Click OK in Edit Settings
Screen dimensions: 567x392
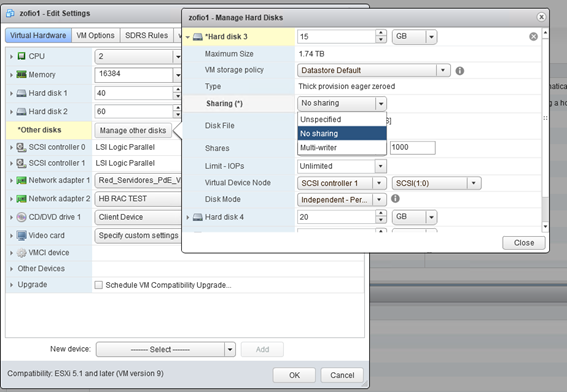click(294, 375)
